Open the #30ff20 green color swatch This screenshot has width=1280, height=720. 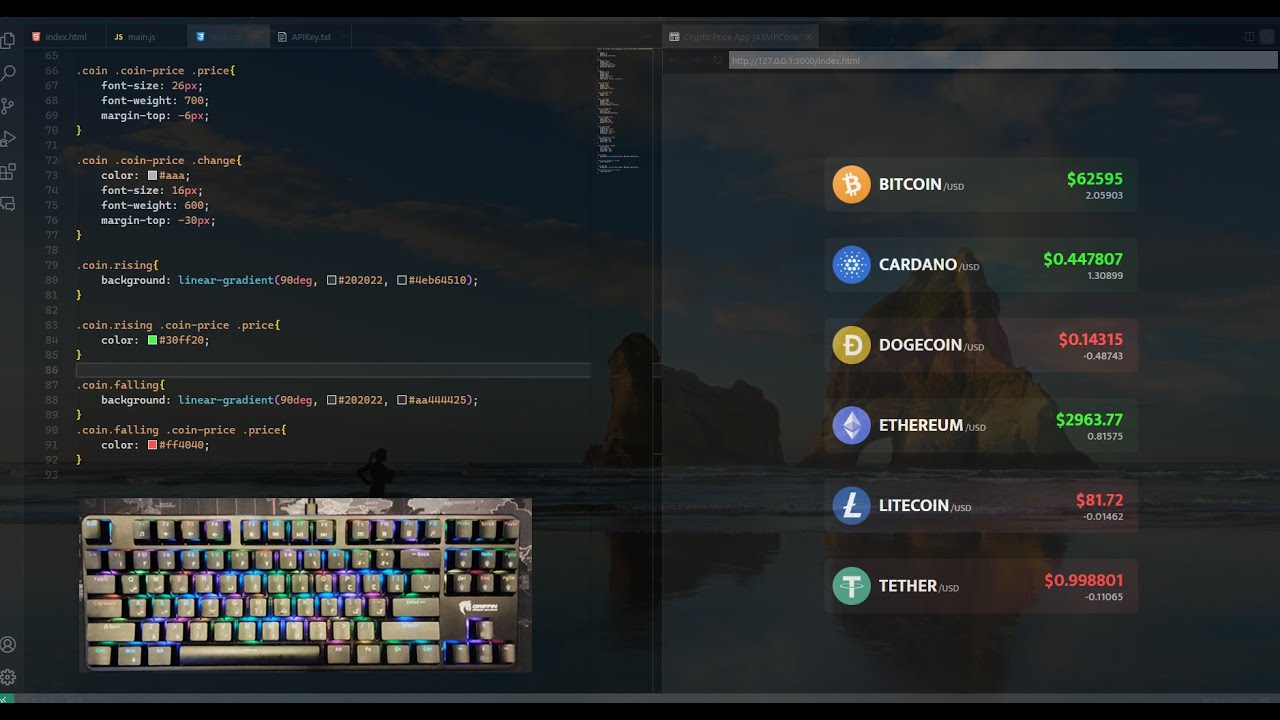(152, 340)
